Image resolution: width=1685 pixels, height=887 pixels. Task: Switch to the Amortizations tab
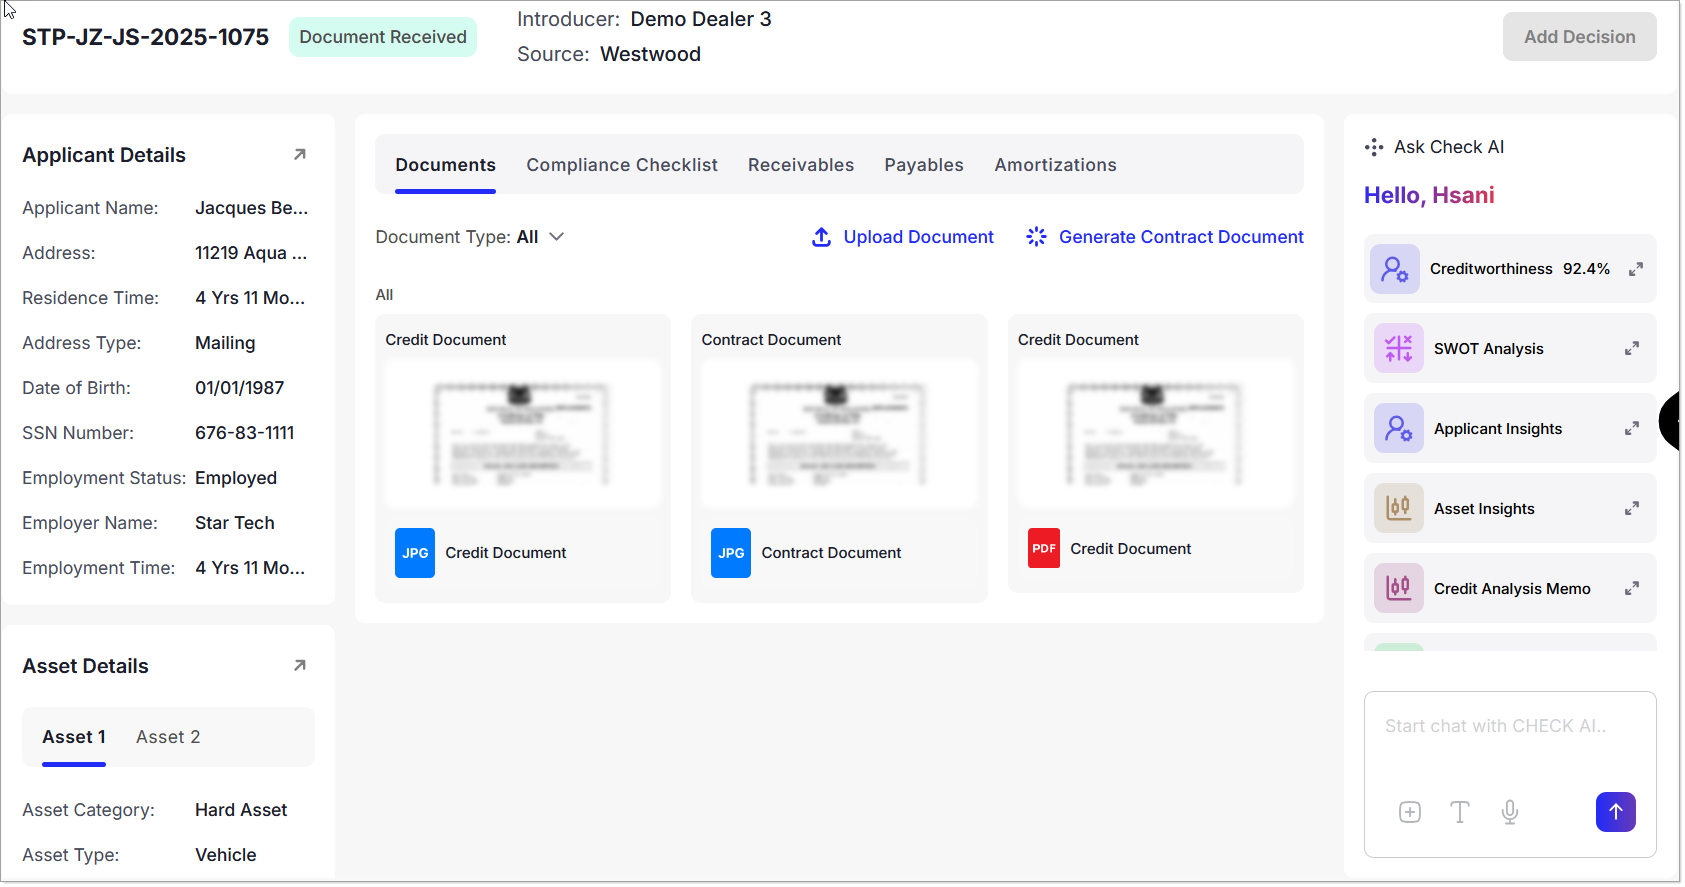pyautogui.click(x=1055, y=165)
